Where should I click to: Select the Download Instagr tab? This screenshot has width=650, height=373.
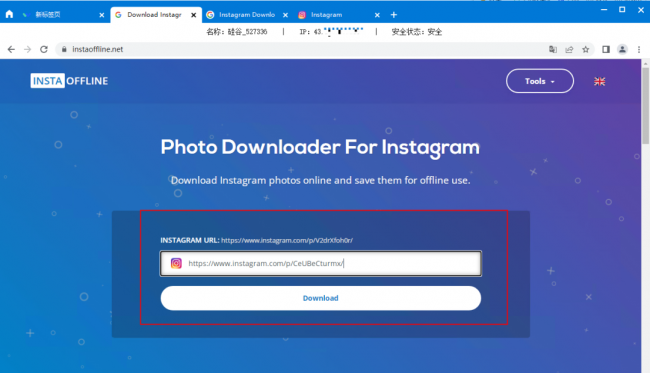(x=156, y=15)
